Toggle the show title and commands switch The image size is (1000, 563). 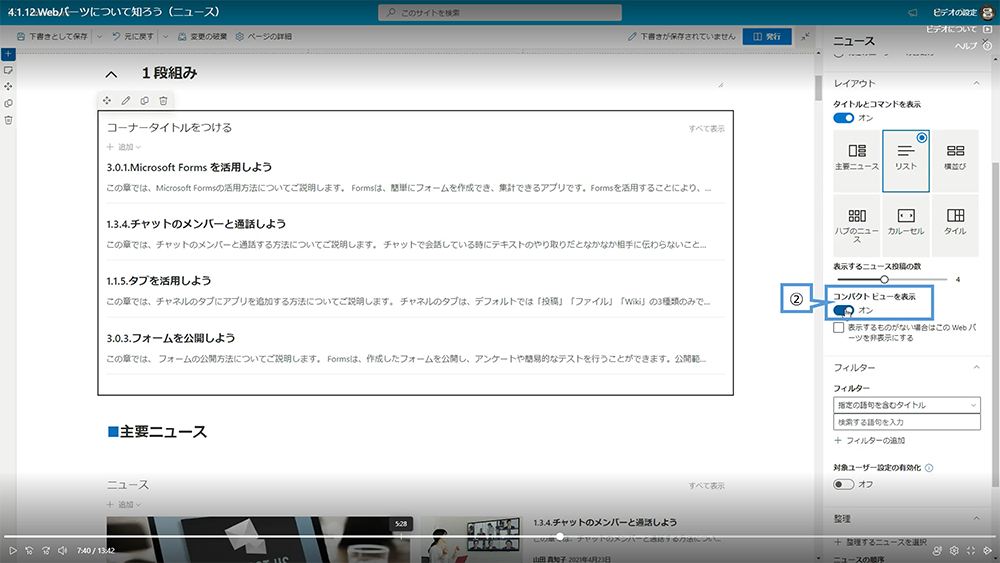[843, 118]
